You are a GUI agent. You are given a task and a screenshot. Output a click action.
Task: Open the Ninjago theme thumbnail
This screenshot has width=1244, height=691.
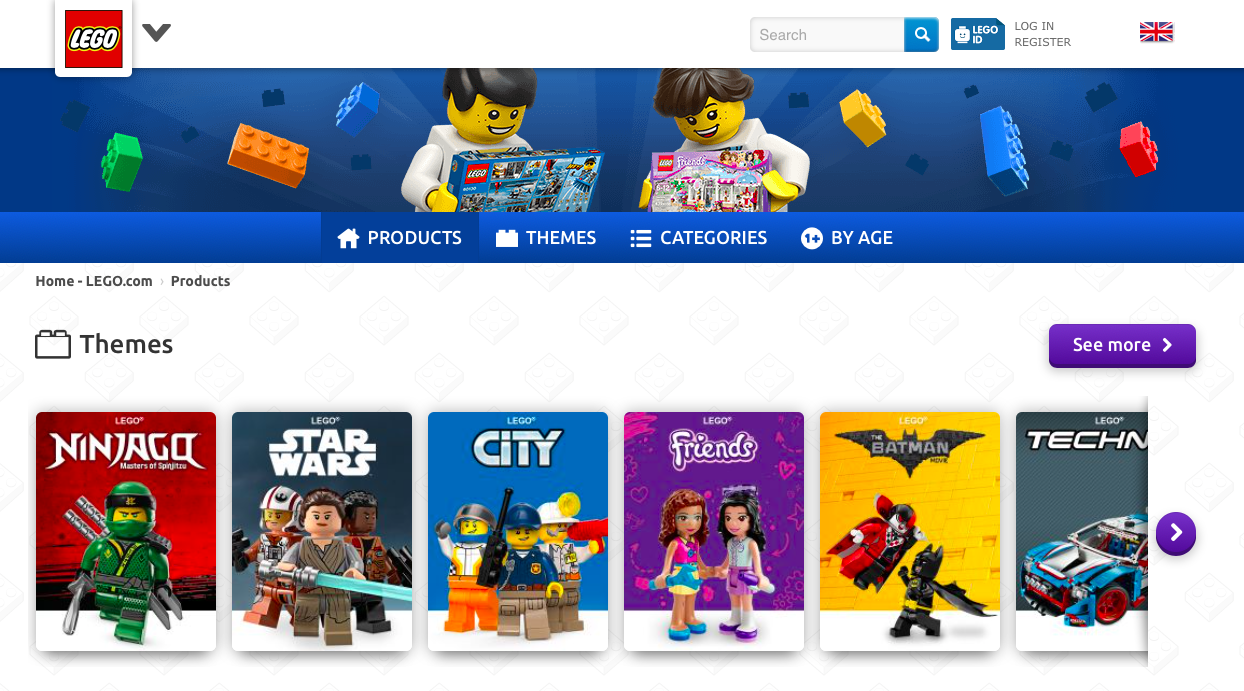(126, 531)
